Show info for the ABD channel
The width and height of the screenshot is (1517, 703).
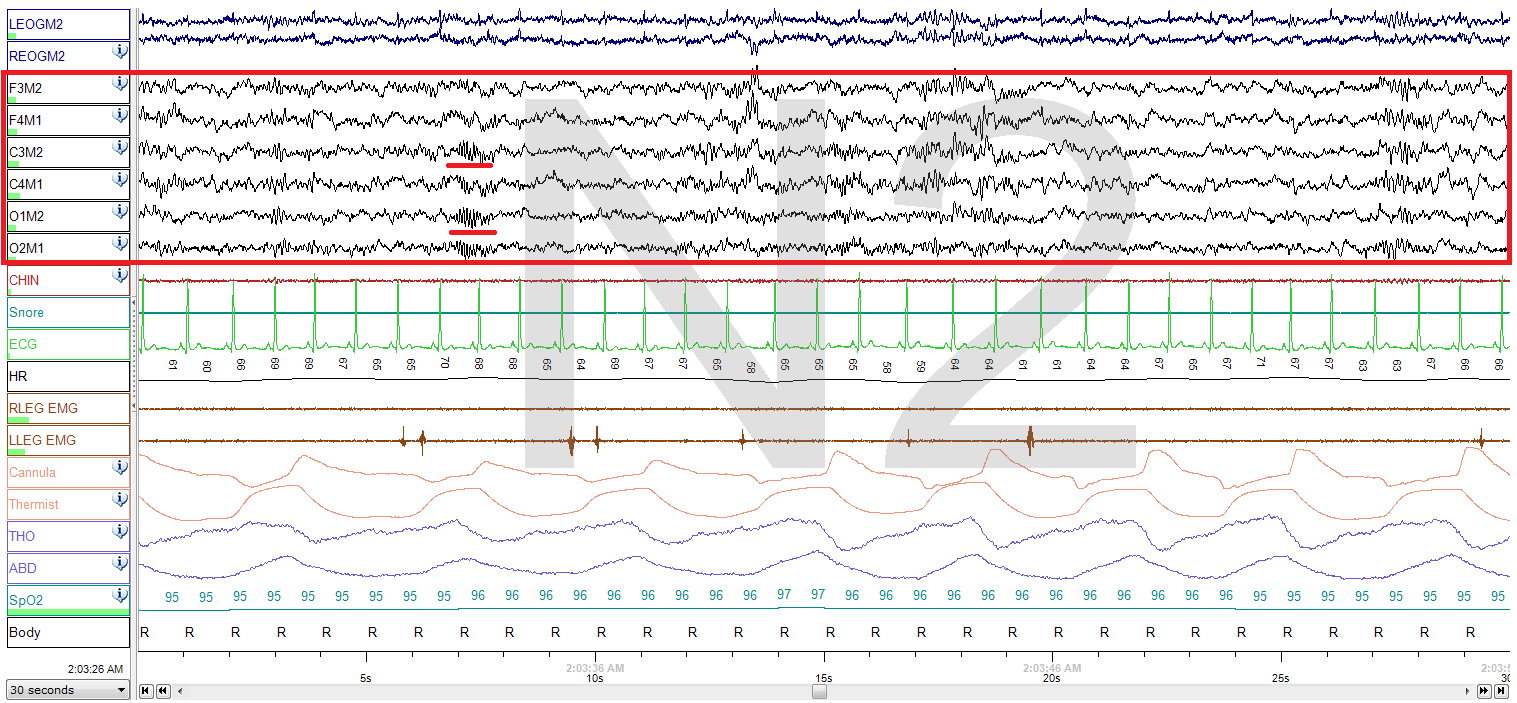tap(120, 563)
